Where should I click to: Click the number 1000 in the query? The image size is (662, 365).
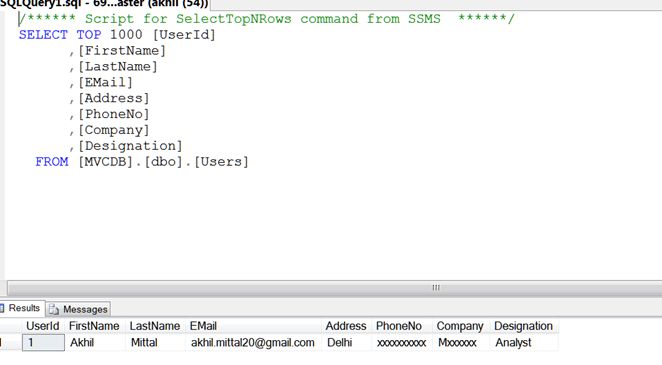click(126, 35)
